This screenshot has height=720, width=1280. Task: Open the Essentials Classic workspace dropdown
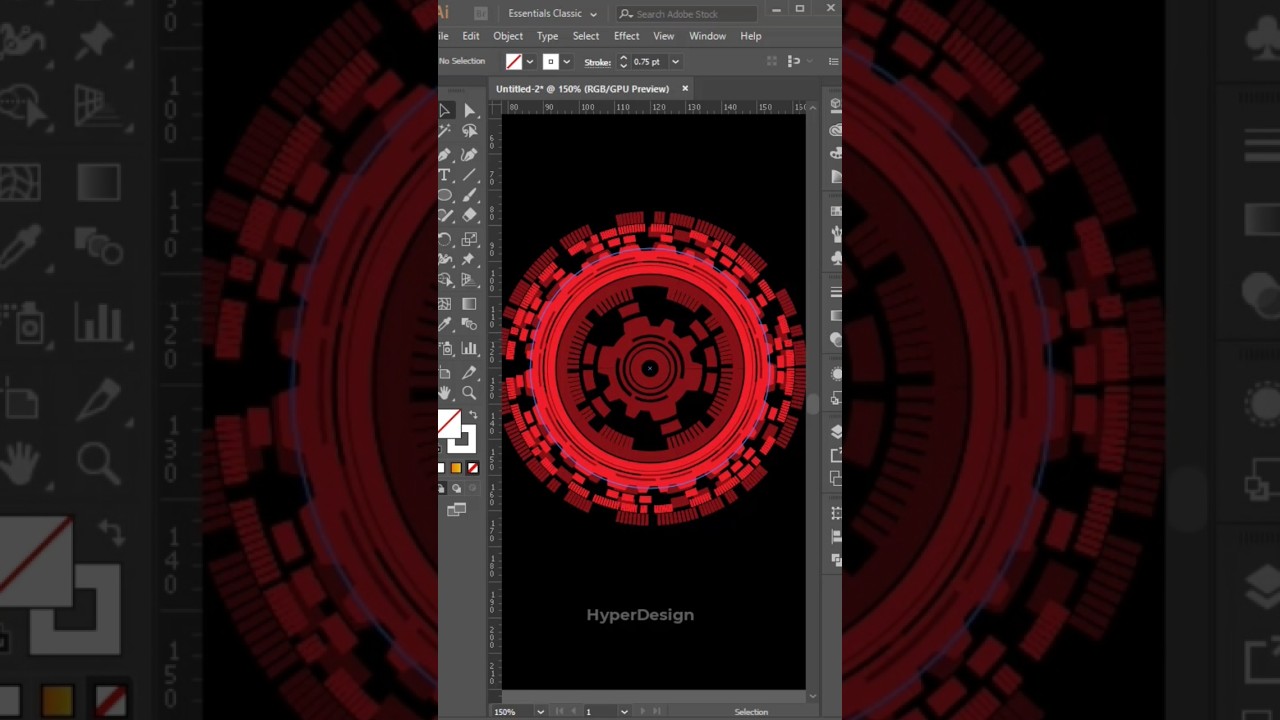point(552,14)
